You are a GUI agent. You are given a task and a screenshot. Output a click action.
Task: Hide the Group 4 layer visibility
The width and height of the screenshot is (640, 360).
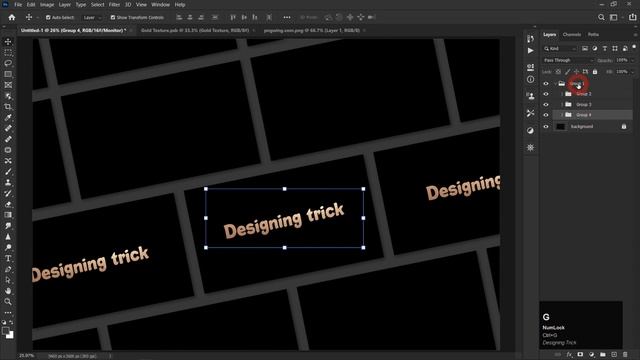(x=546, y=115)
